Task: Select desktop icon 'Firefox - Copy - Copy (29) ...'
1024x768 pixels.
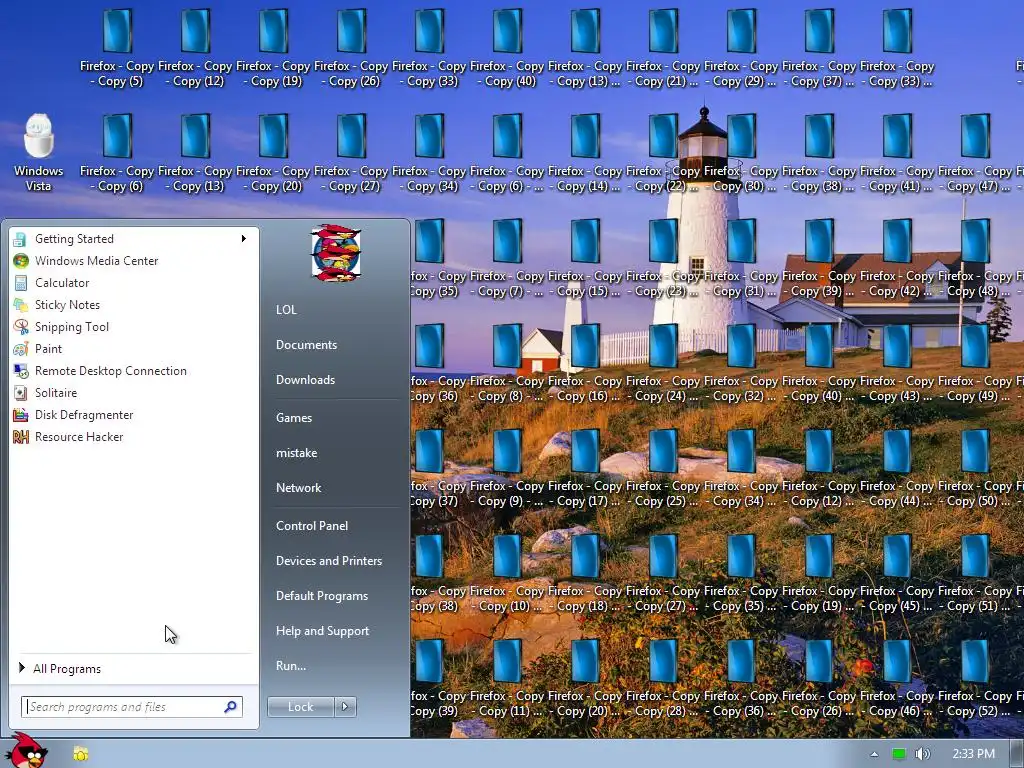Action: point(741,48)
